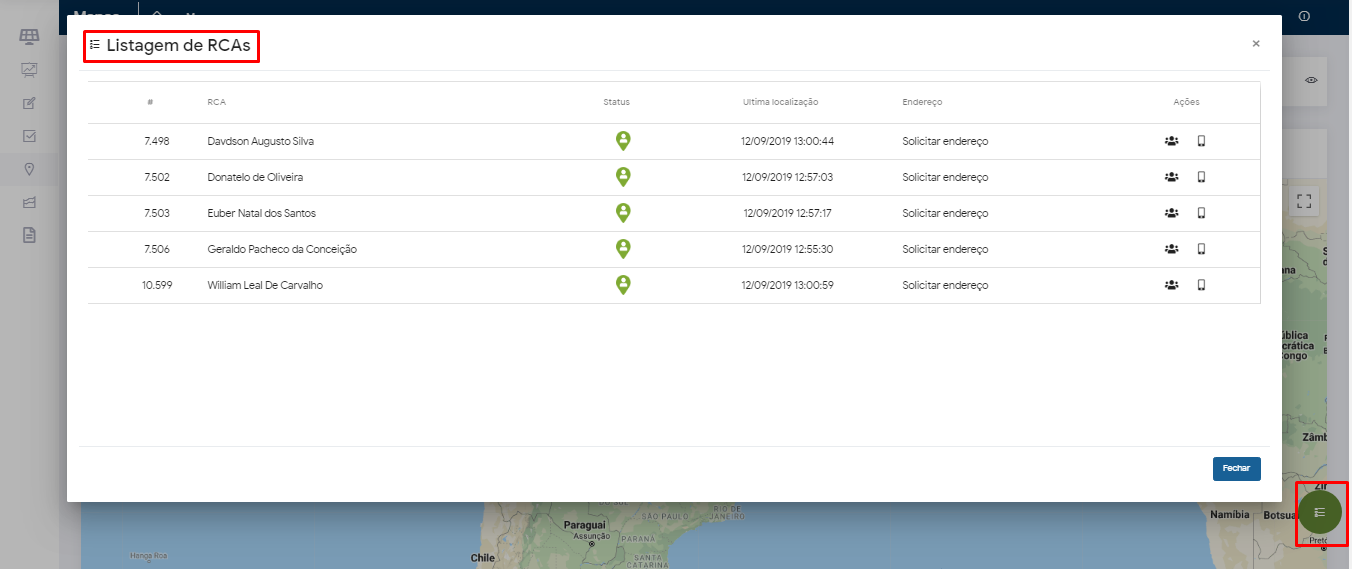Click the green status pin for Donatelo de Oliveira
The height and width of the screenshot is (569, 1352).
623,177
